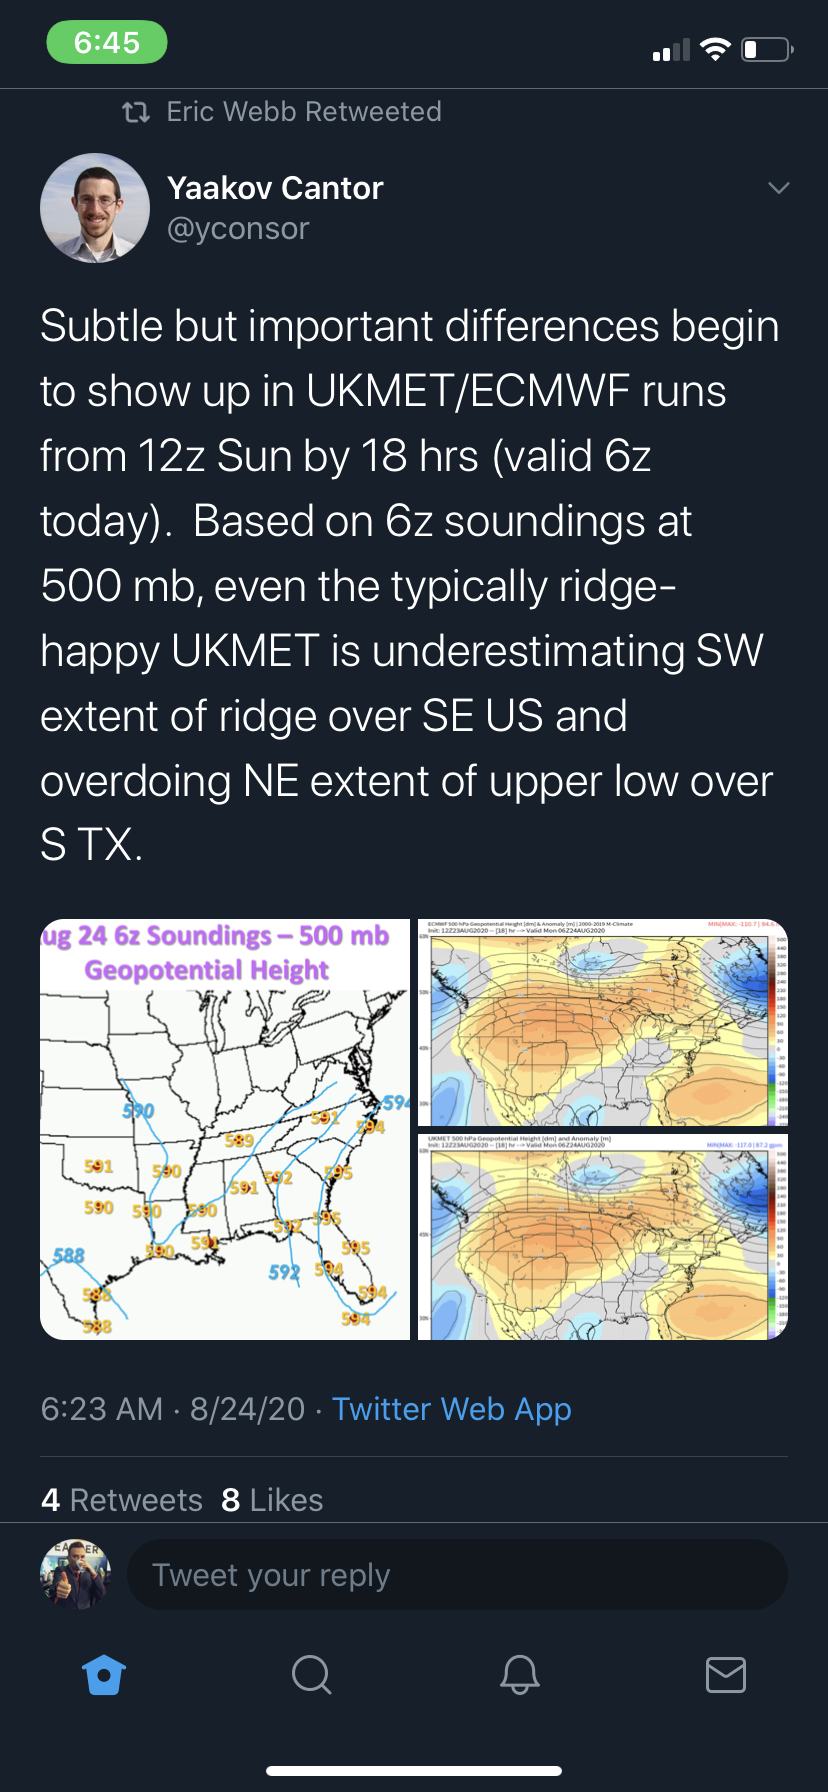Tap the Tweet your reply field
Image resolution: width=828 pixels, height=1792 pixels.
coord(457,1575)
